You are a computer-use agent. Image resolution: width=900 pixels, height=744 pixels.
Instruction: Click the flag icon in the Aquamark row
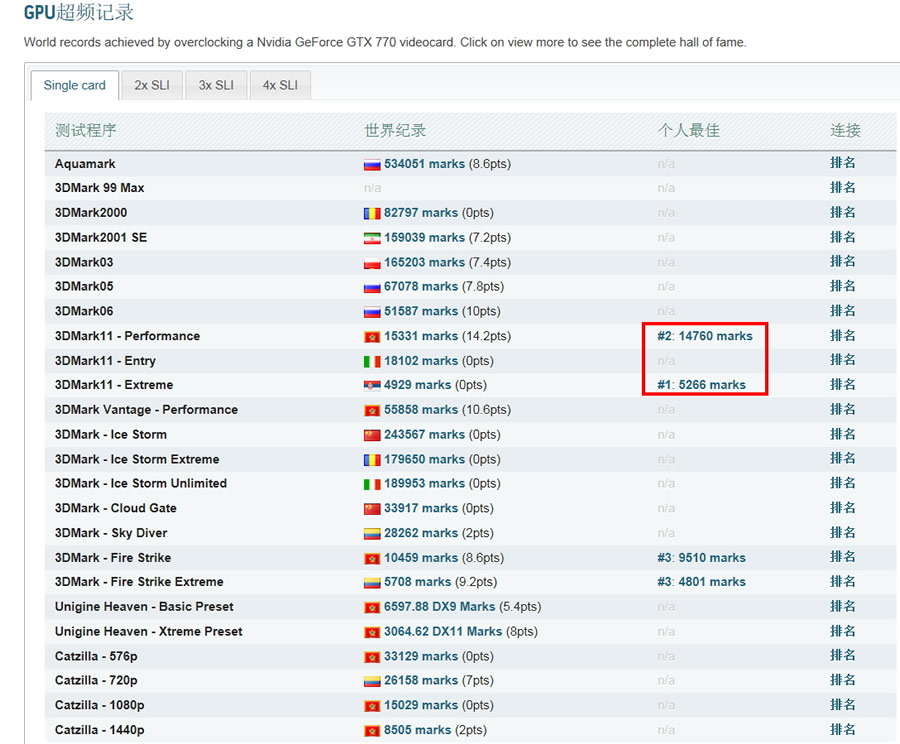click(372, 164)
